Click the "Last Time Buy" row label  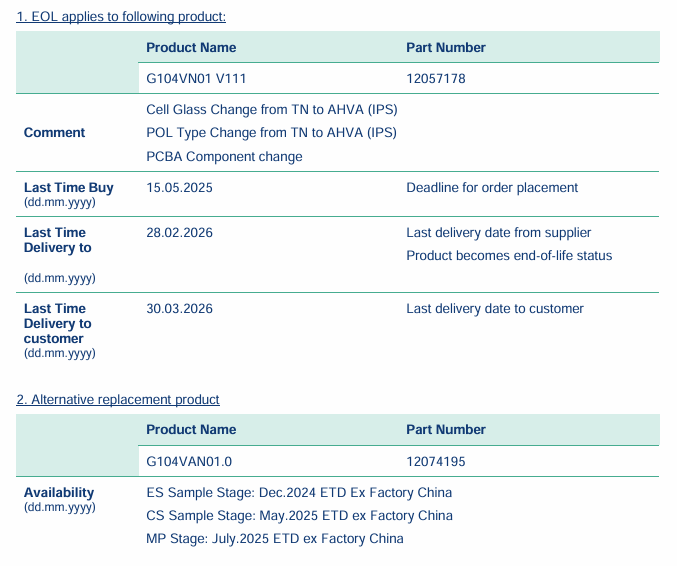pyautogui.click(x=68, y=188)
